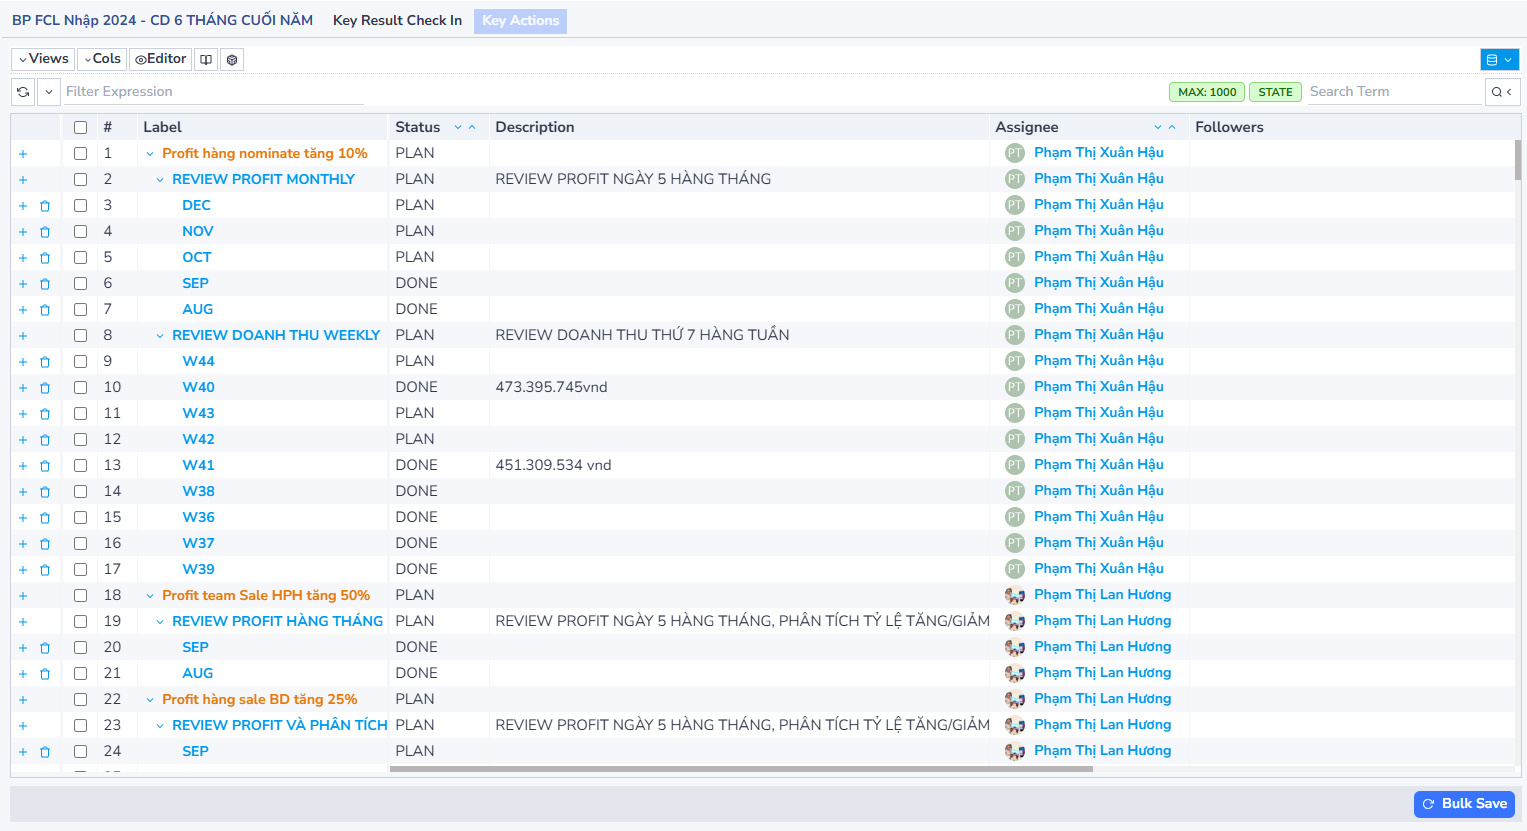
Task: Click plus icon on row 18
Action: pos(23,596)
